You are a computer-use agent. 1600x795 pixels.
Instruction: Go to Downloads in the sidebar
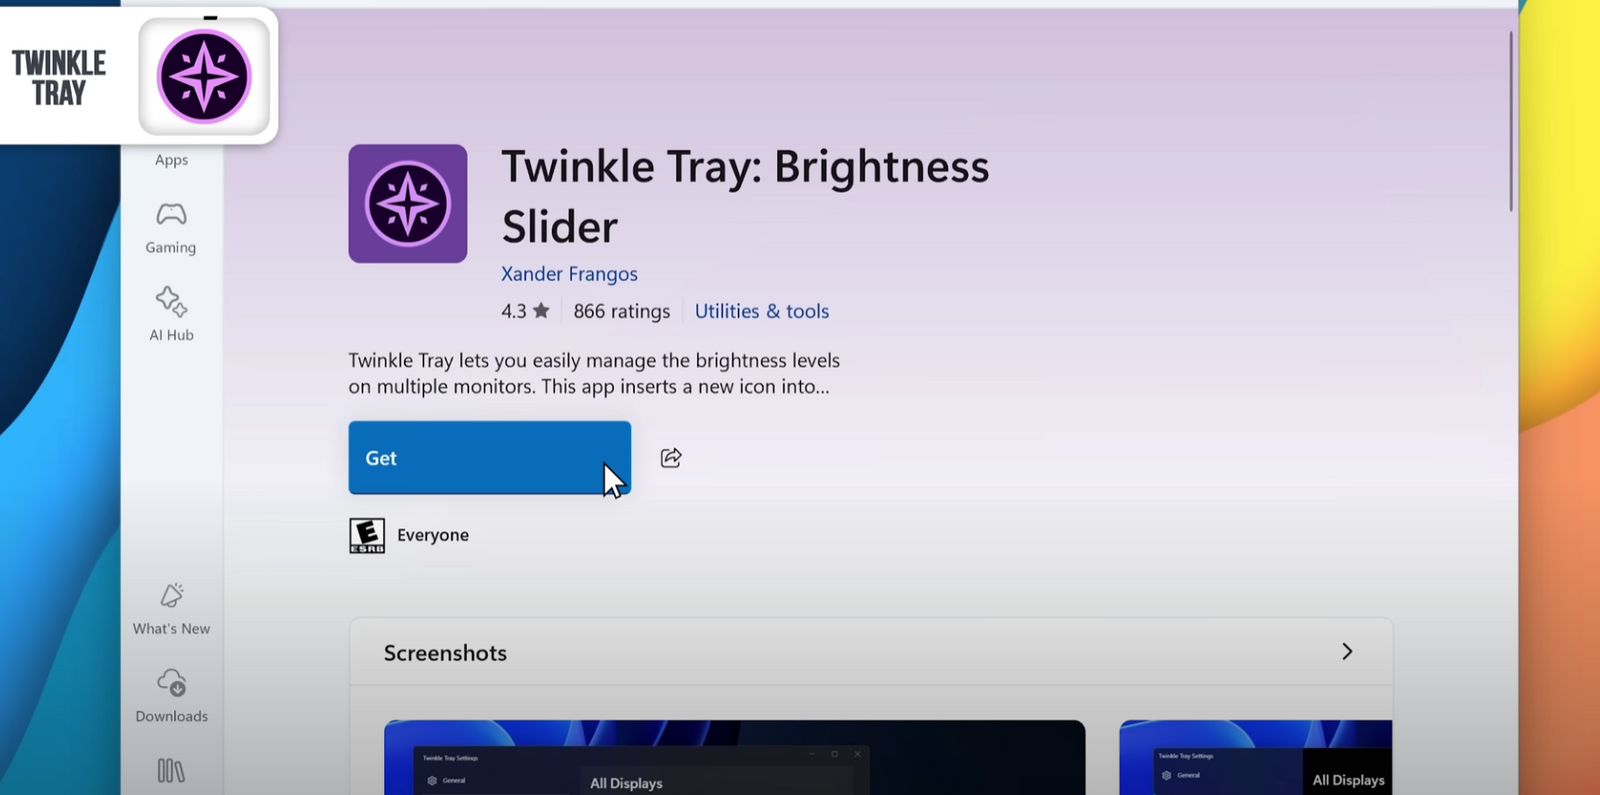tap(171, 696)
